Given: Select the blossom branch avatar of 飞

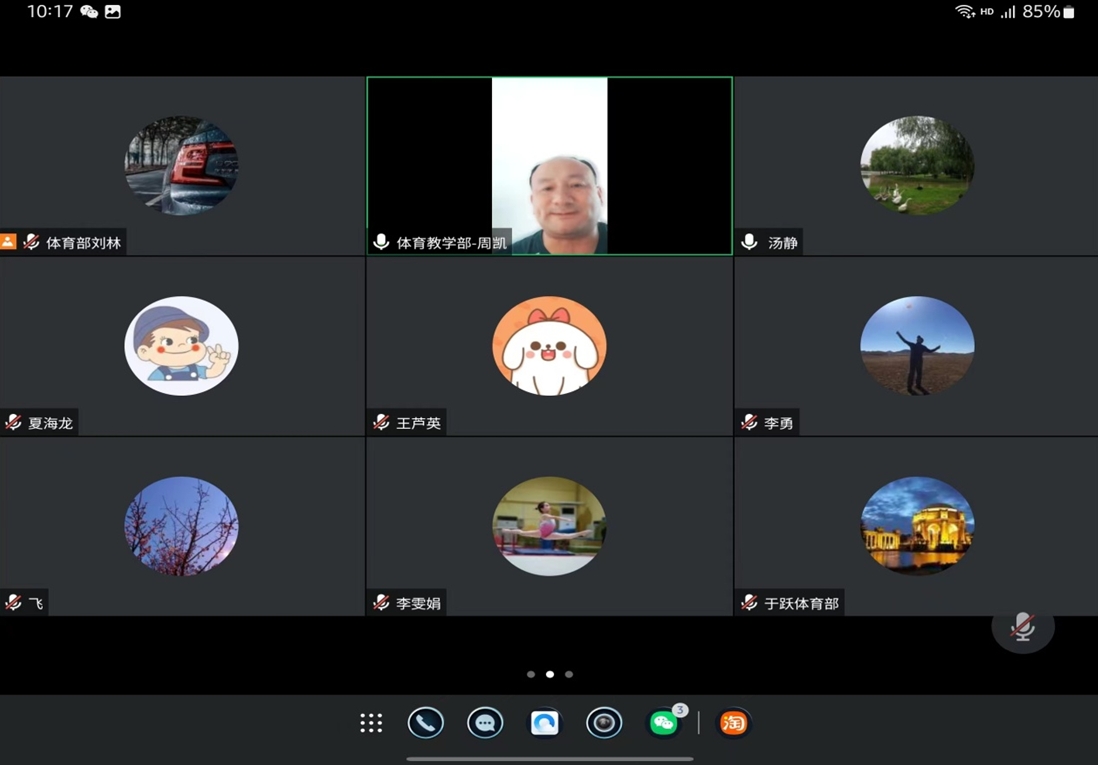Looking at the screenshot, I should [x=181, y=526].
